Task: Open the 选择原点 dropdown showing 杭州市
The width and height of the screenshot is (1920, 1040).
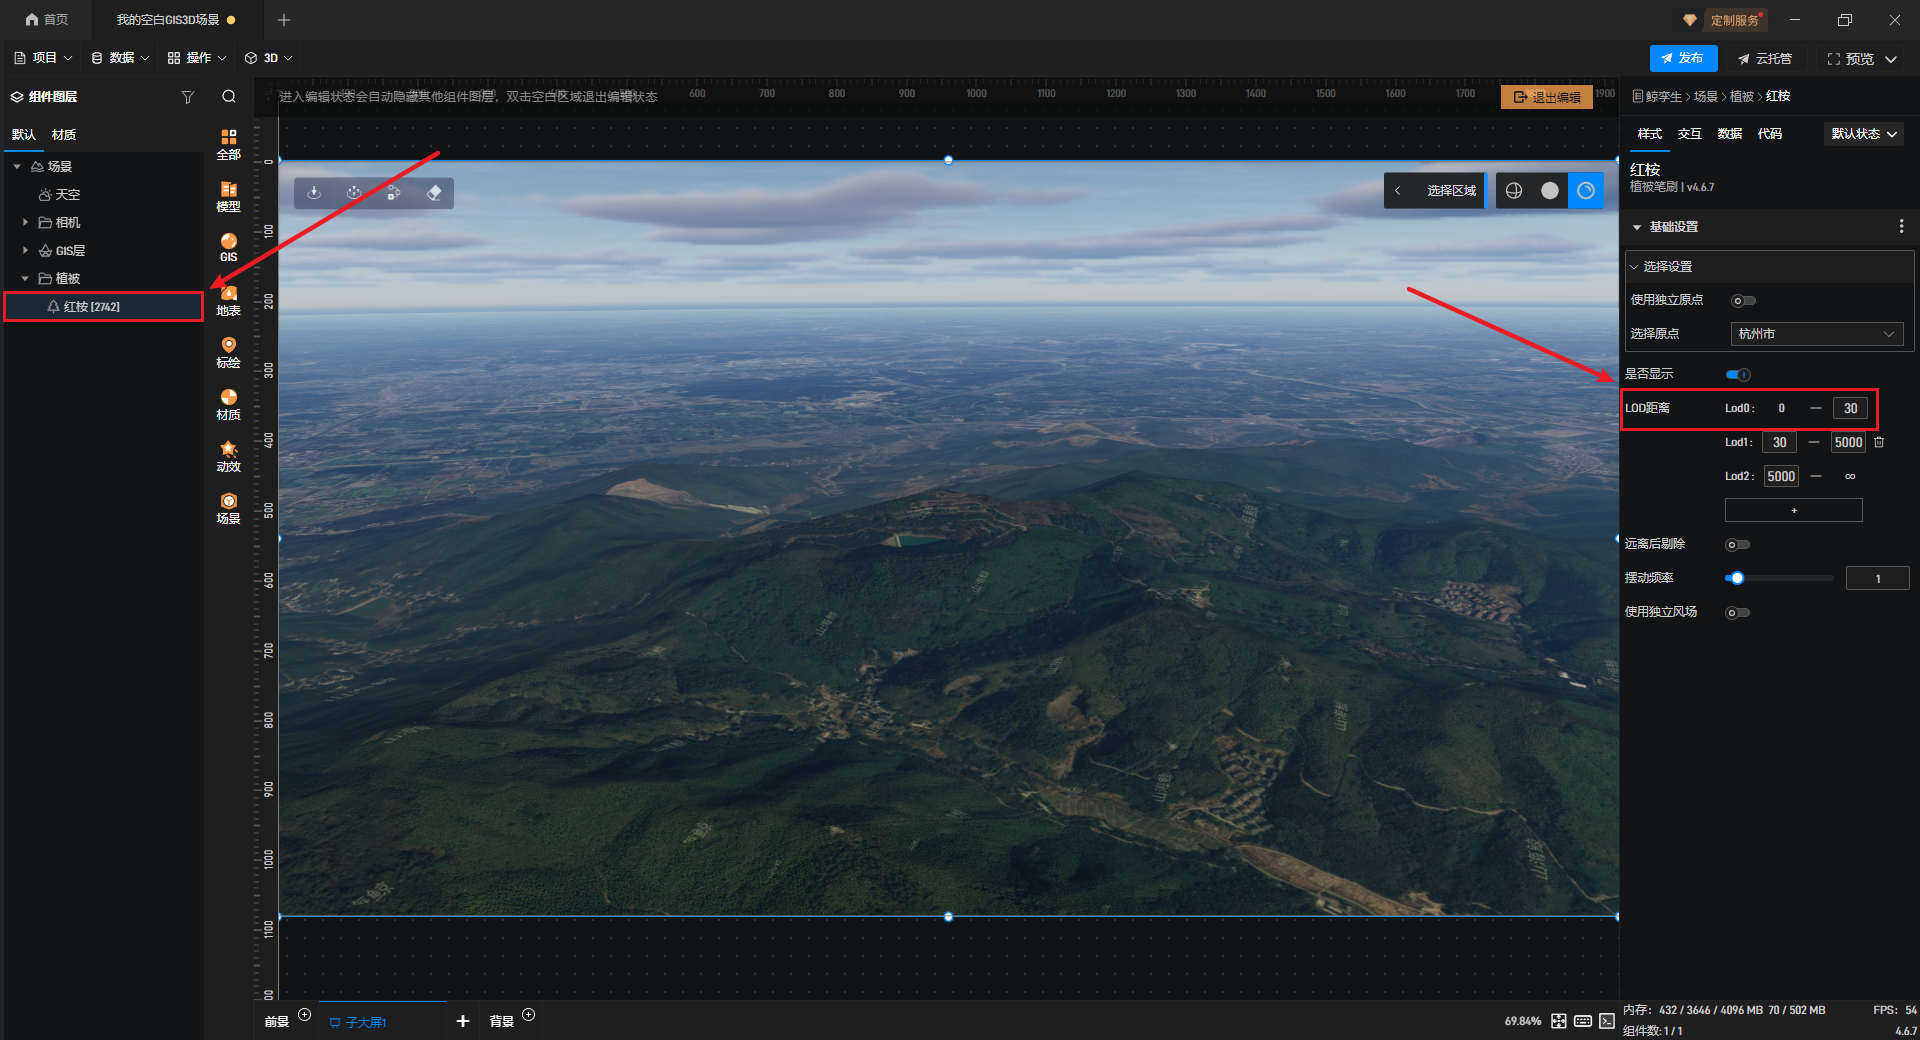Action: click(1816, 334)
